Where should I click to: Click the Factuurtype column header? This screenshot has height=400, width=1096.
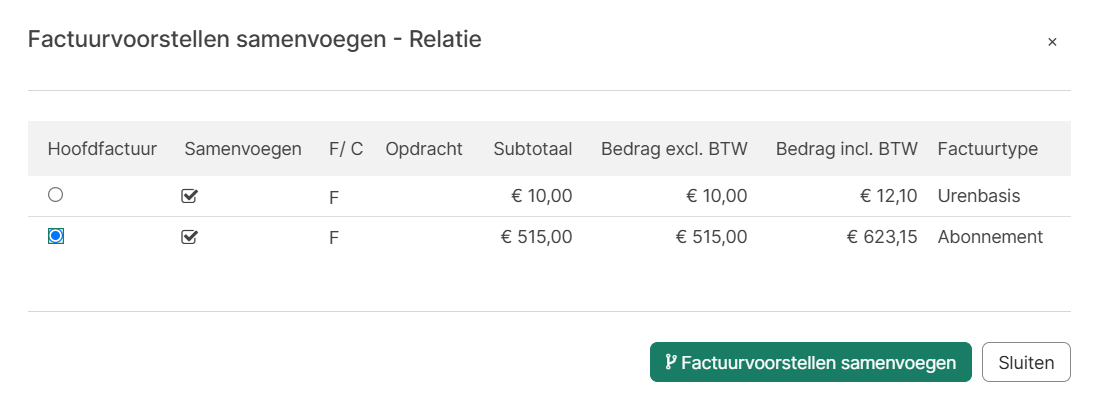click(x=988, y=148)
